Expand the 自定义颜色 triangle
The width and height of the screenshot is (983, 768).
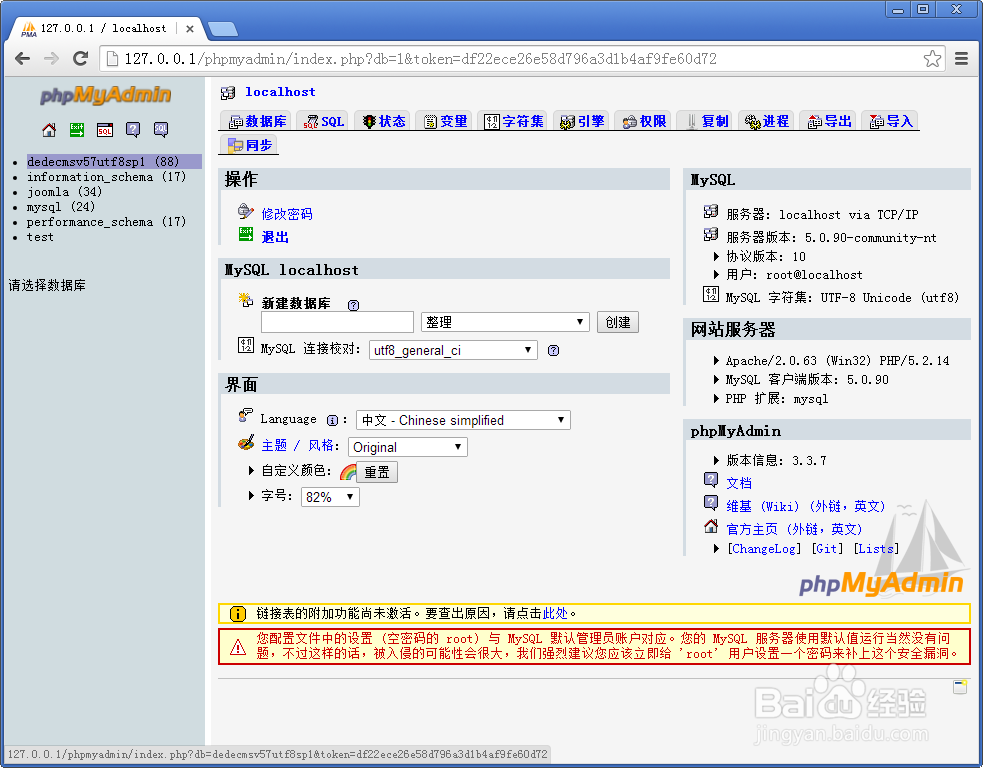[251, 470]
